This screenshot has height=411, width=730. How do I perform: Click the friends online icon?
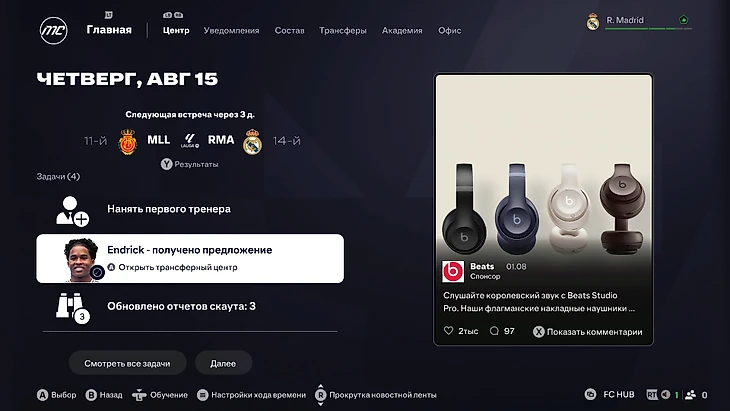[690, 395]
